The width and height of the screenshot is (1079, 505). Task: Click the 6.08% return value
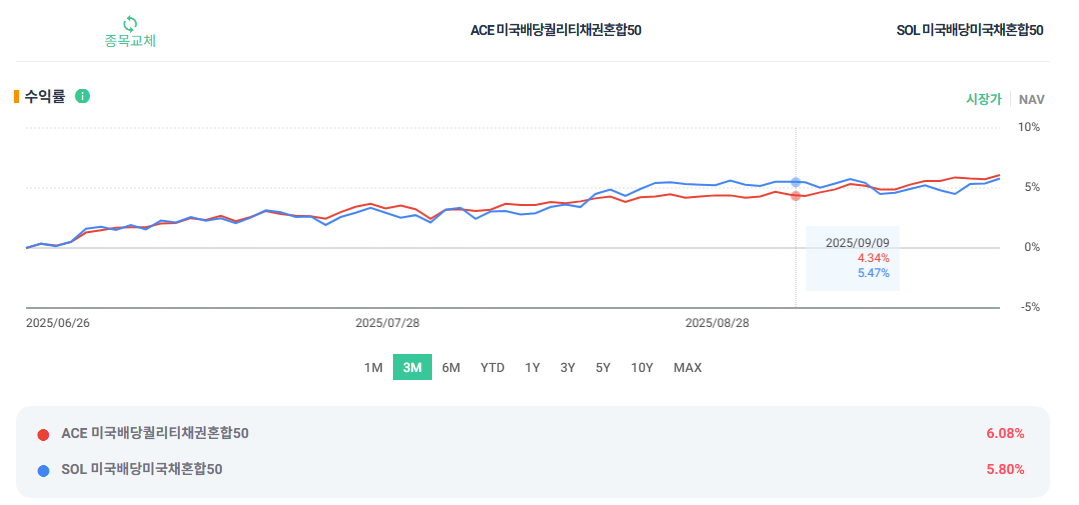pos(1005,433)
